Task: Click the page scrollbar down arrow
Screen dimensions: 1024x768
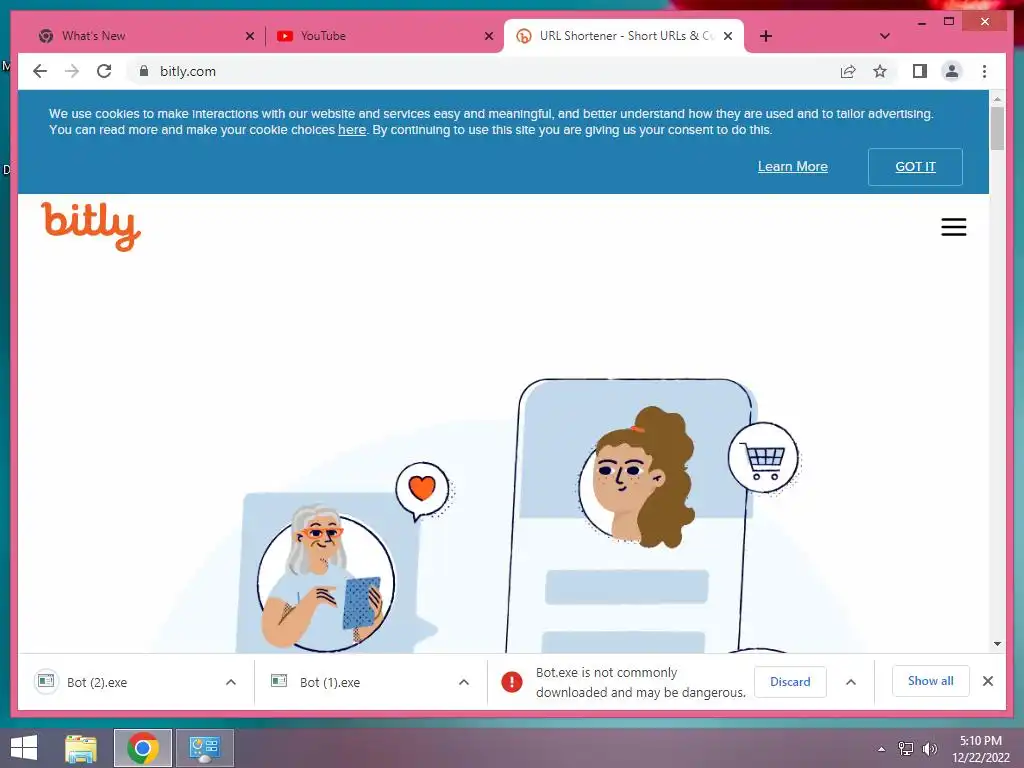Action: tap(997, 644)
